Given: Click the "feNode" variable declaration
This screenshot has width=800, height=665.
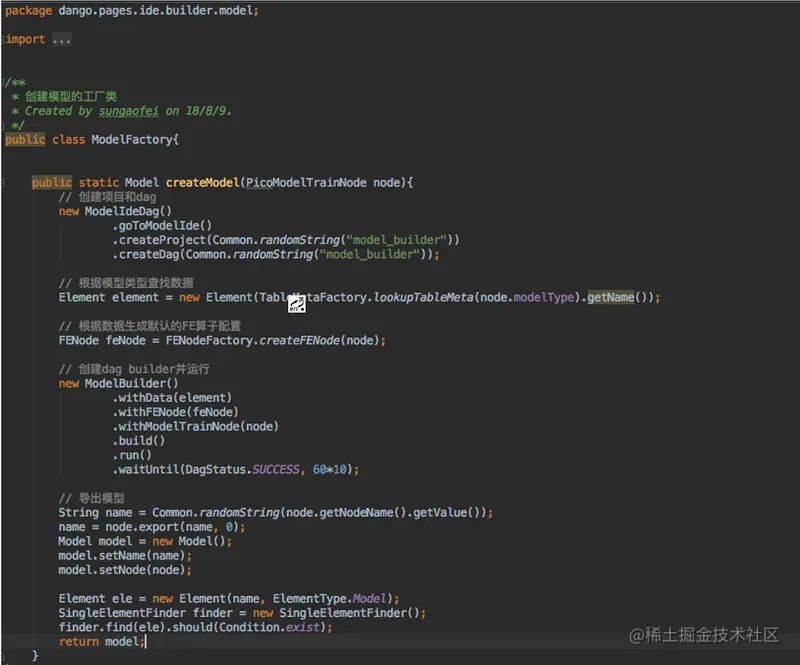Looking at the screenshot, I should tap(126, 340).
